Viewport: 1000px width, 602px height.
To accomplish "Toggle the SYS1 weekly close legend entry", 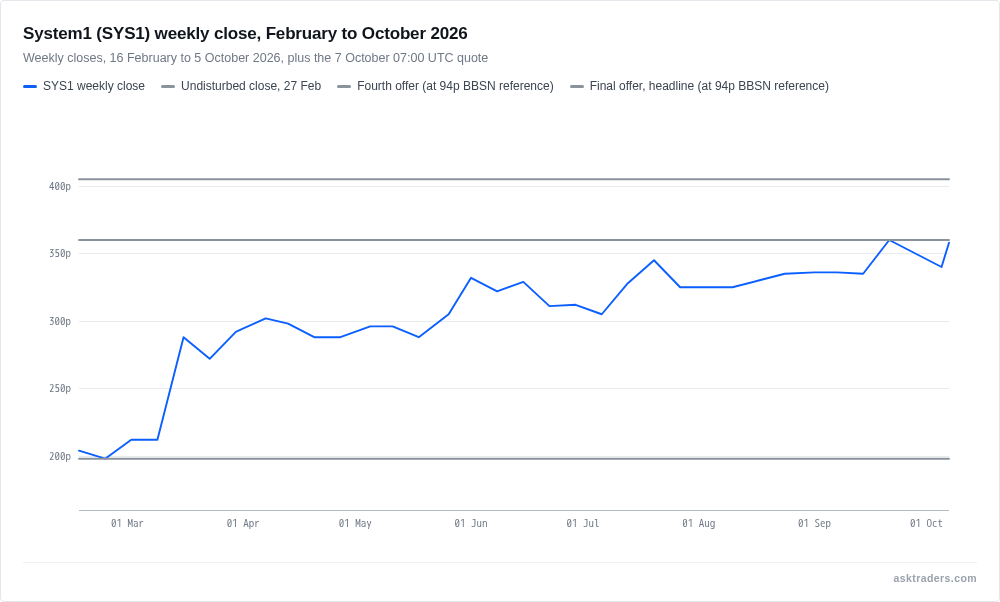I will click(x=84, y=86).
